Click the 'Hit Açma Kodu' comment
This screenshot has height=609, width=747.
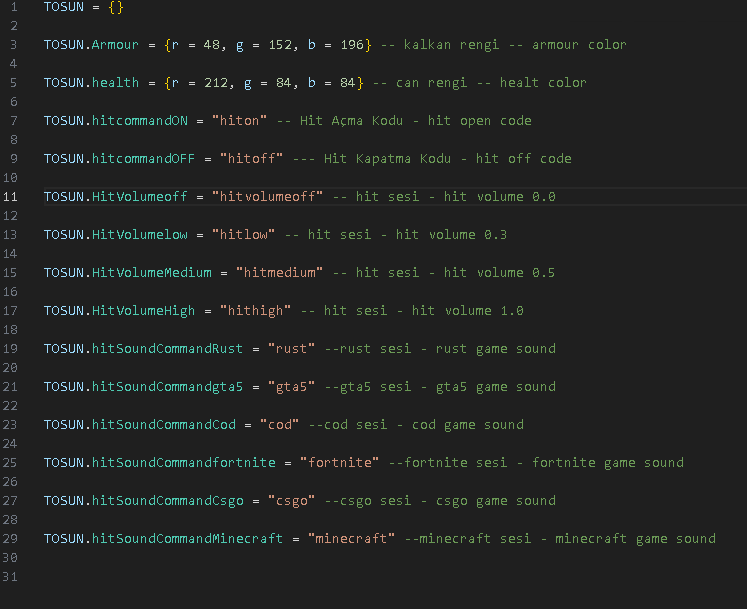351,121
